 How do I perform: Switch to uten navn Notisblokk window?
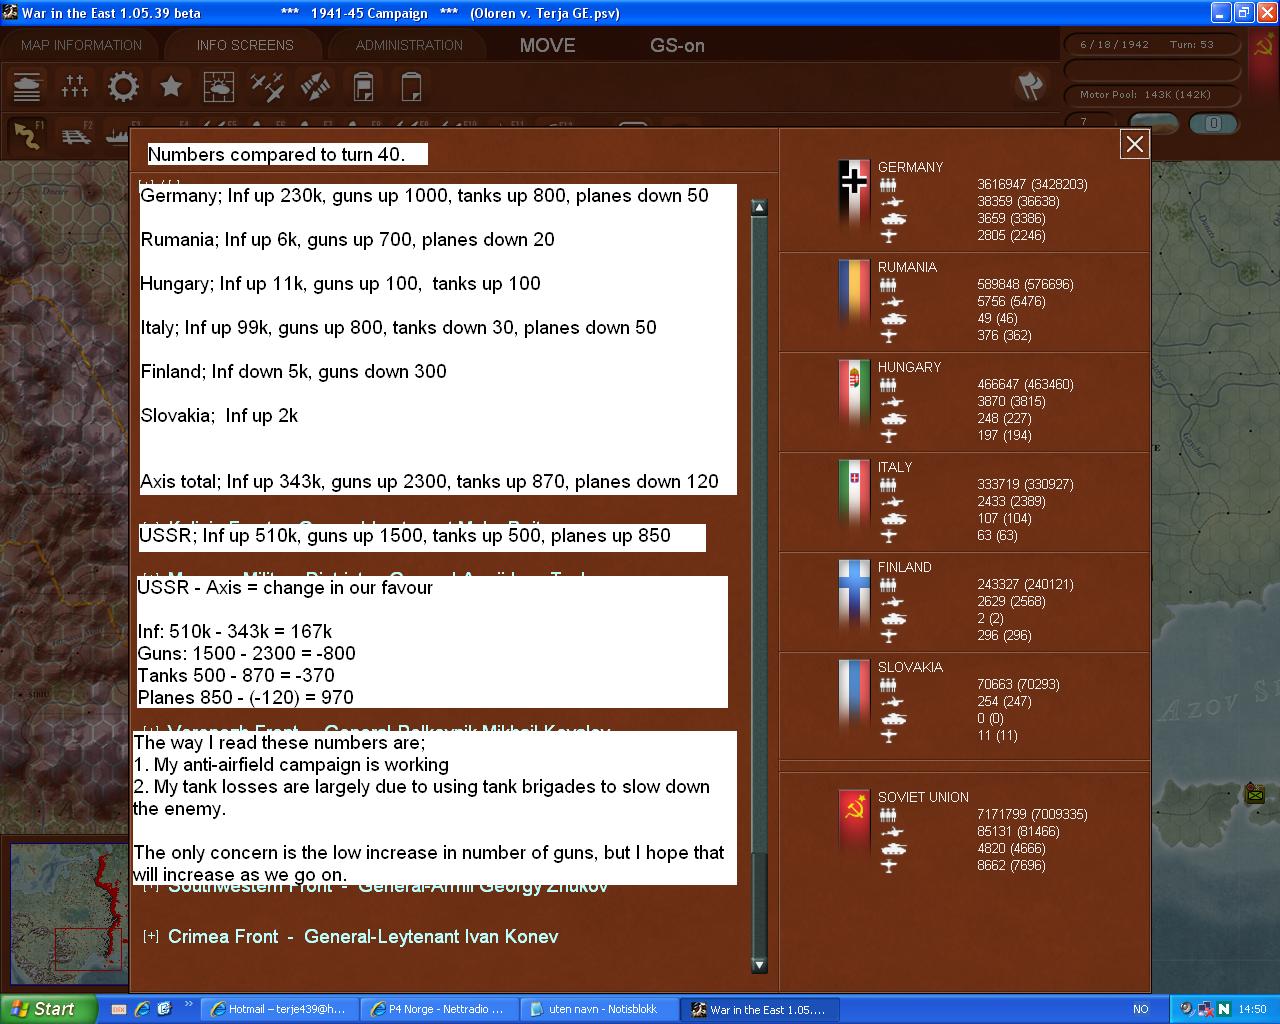[x=599, y=1009]
